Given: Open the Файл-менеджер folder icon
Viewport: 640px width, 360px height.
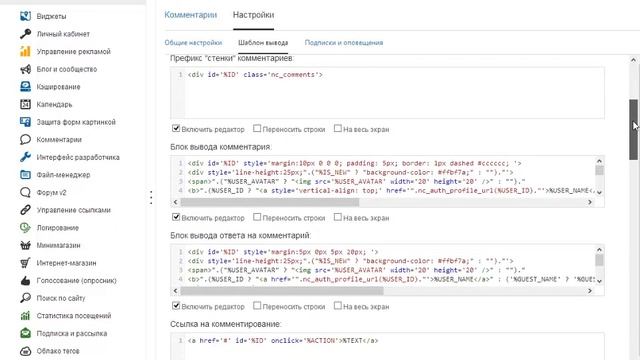Looking at the screenshot, I should [x=25, y=175].
